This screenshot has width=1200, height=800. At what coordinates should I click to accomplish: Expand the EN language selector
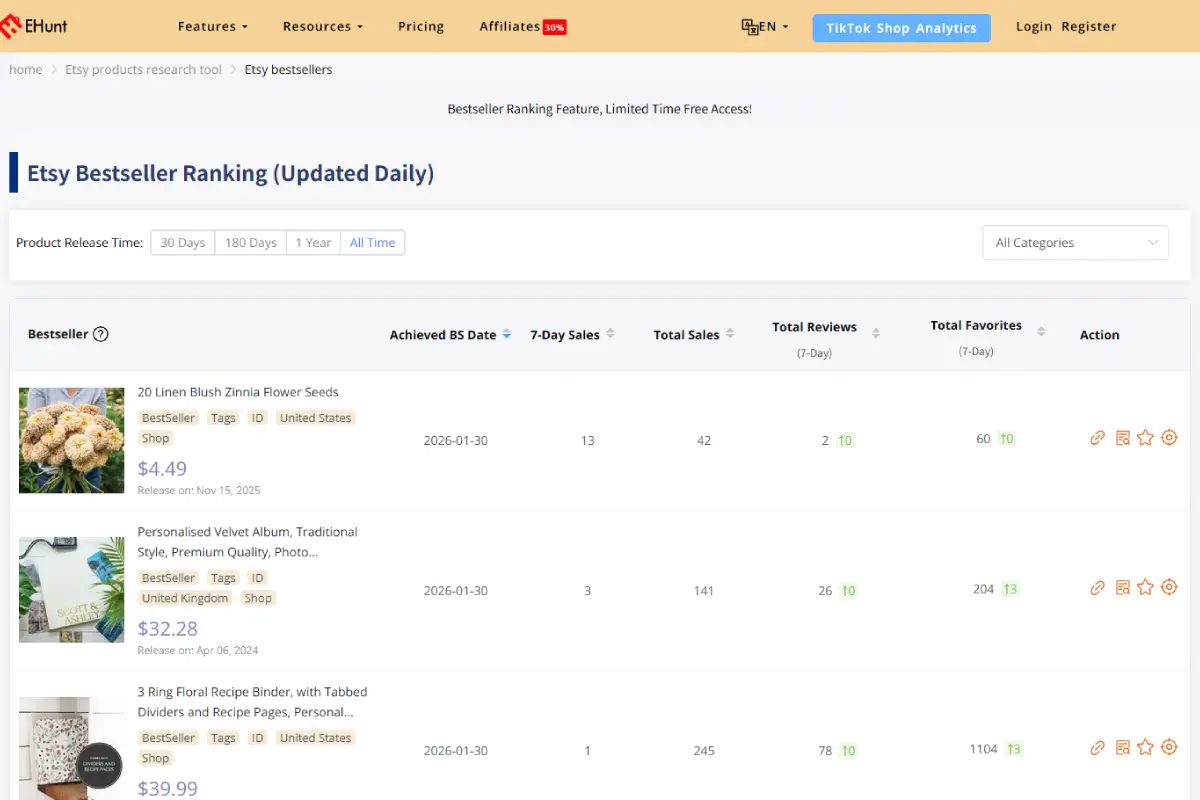click(765, 27)
